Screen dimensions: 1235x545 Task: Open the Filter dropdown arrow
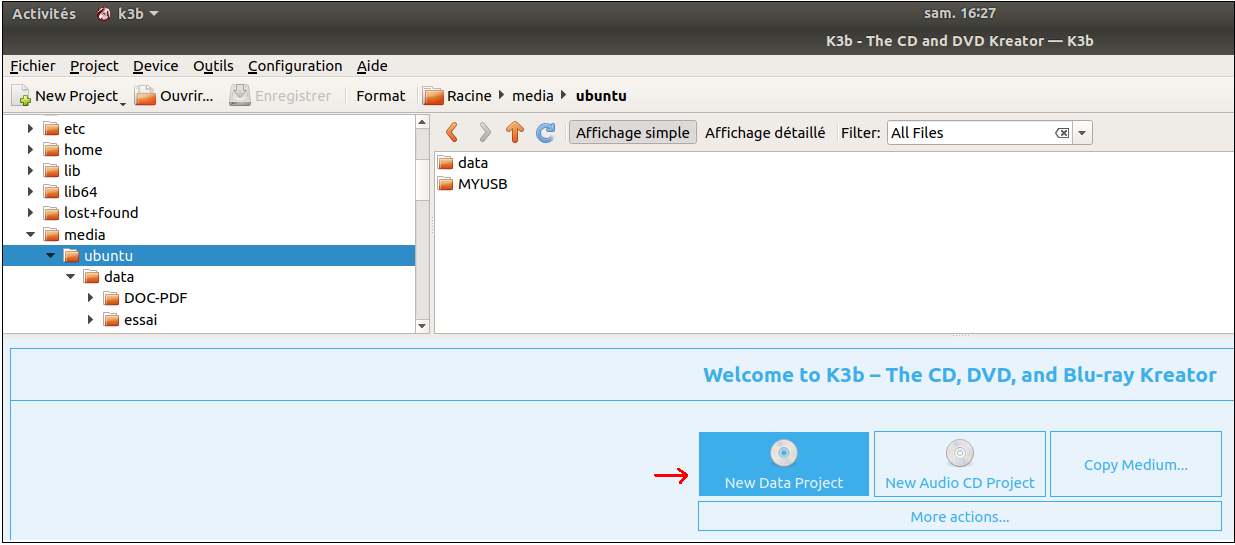(x=1083, y=132)
